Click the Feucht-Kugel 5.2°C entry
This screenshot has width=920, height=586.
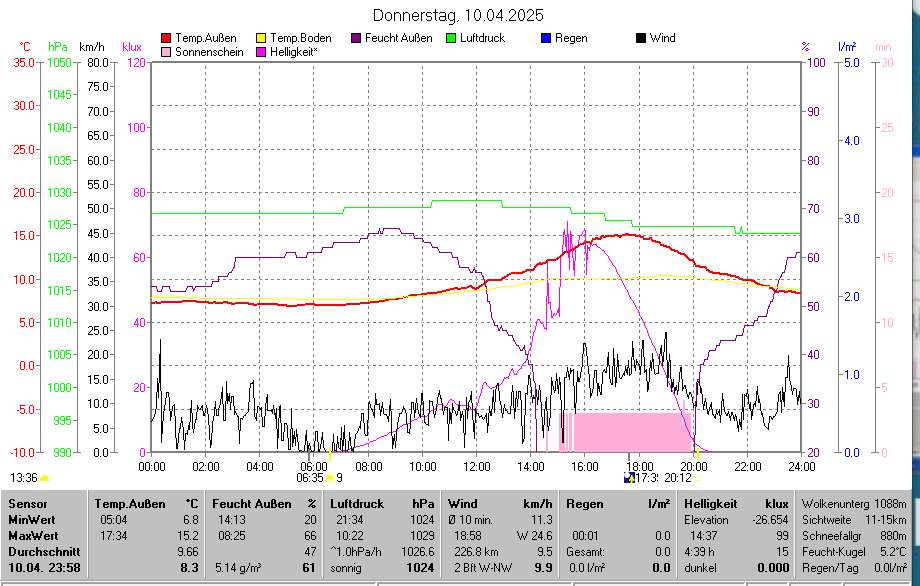pyautogui.click(x=854, y=552)
